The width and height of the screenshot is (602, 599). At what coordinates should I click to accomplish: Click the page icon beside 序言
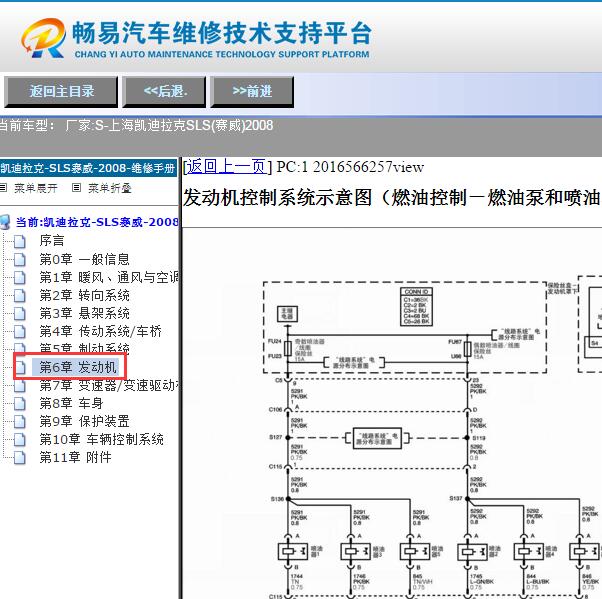click(x=20, y=242)
